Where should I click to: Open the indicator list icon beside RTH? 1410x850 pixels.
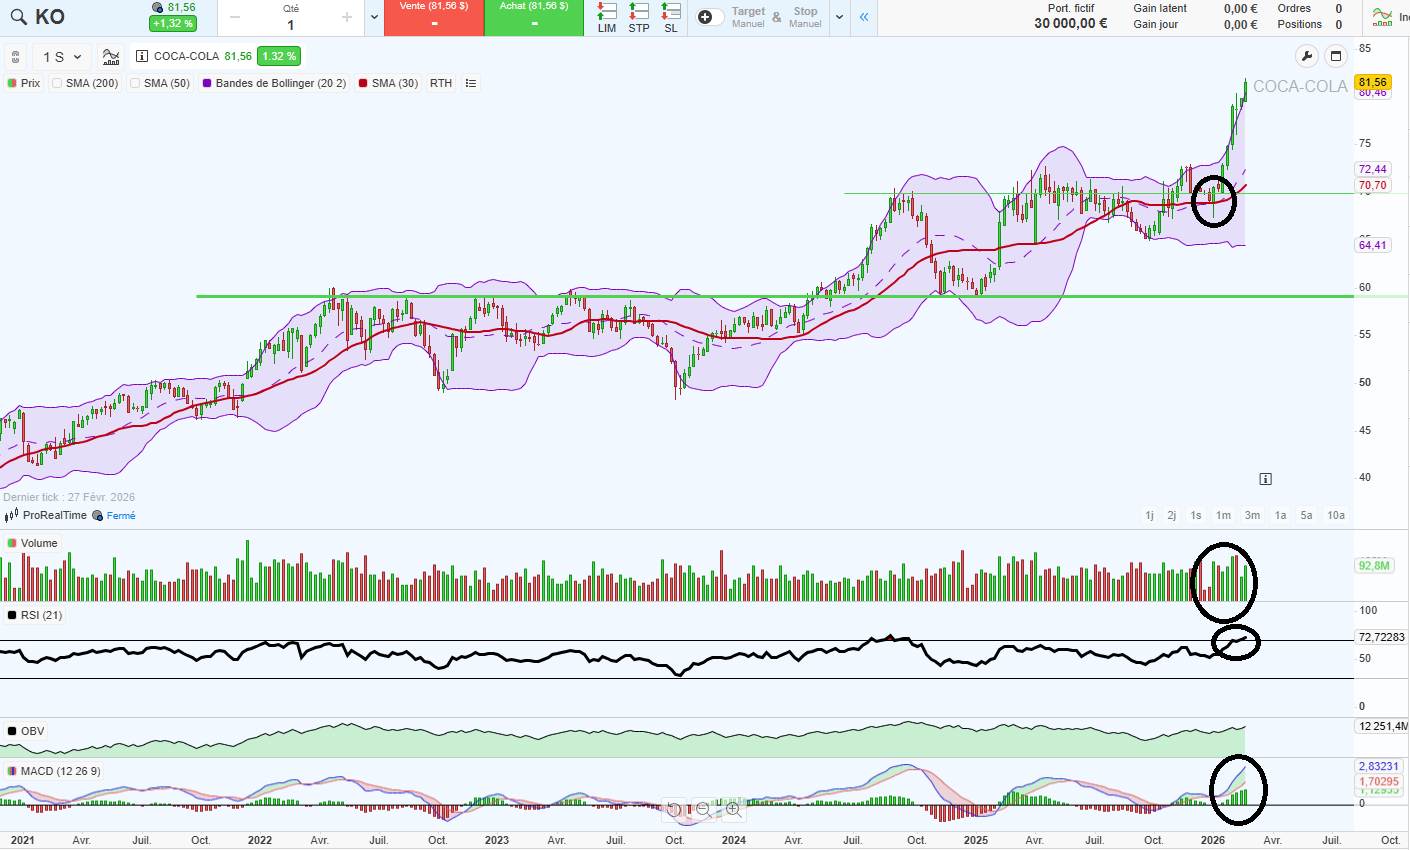tap(471, 83)
